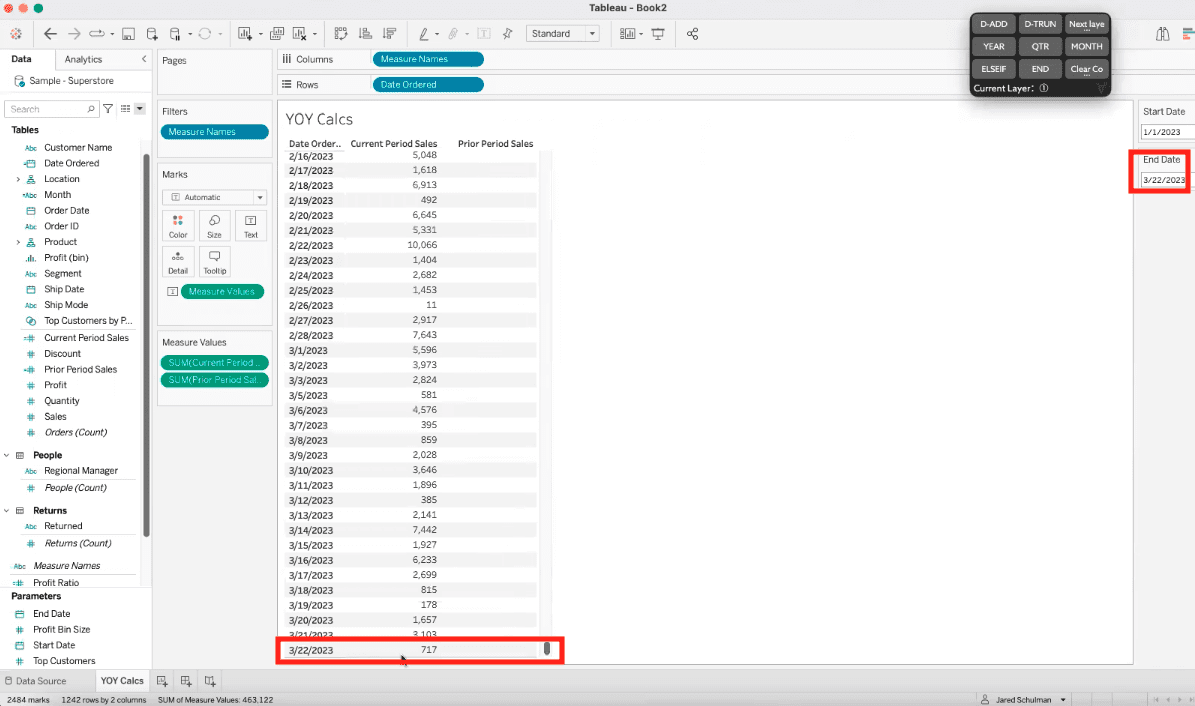Click Tooltip on the Marks card

pos(214,261)
